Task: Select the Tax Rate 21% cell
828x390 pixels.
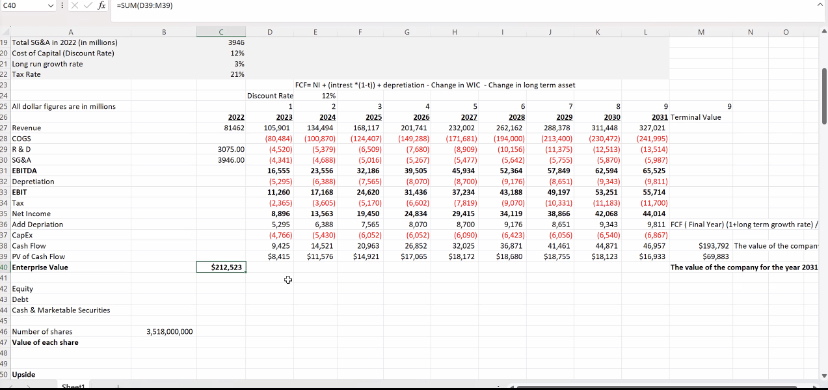Action: (221, 74)
